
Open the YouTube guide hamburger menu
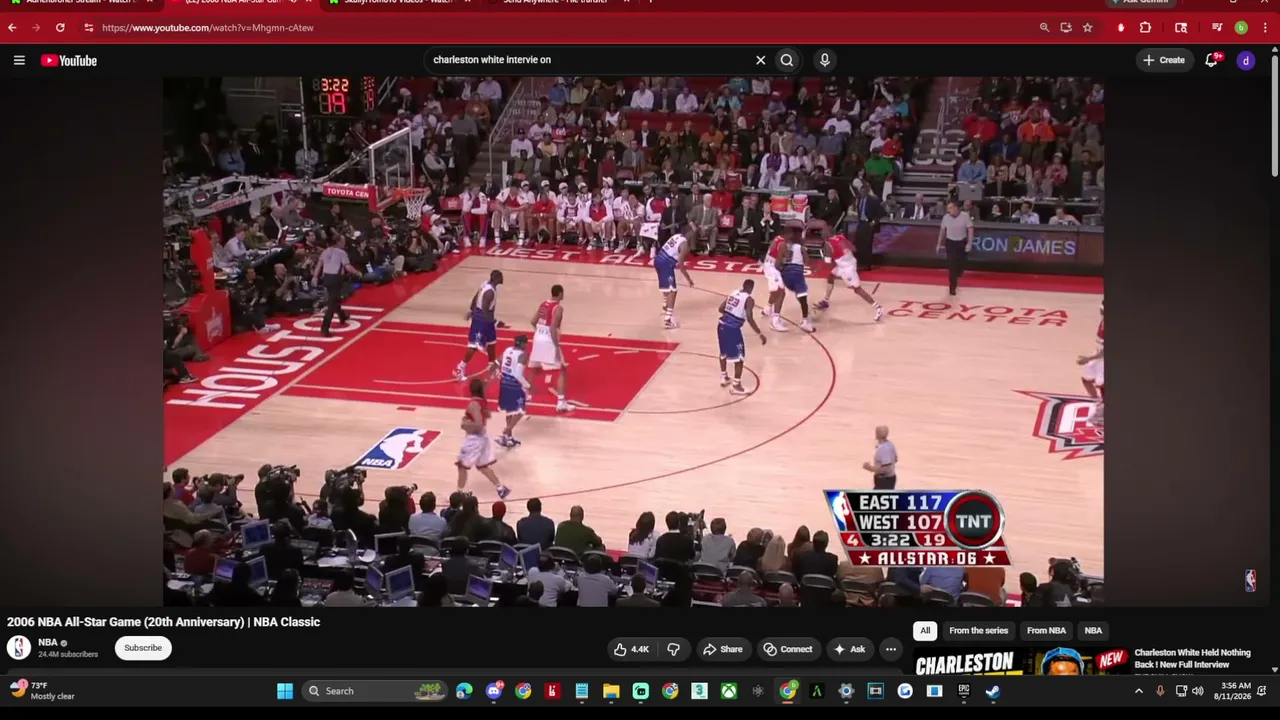click(x=19, y=60)
